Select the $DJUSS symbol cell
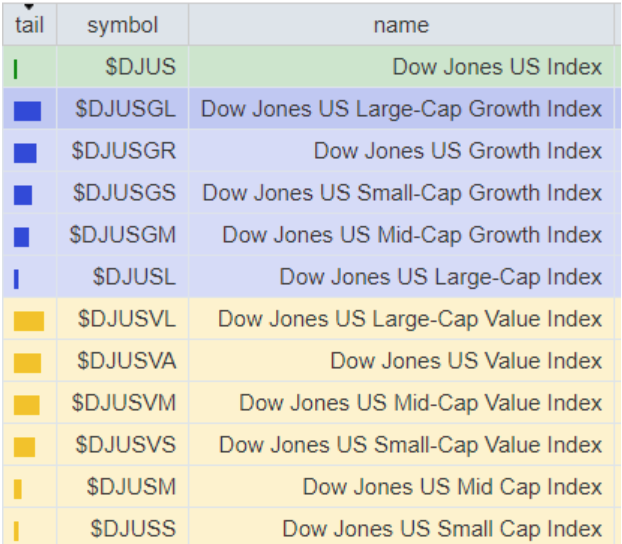This screenshot has width=622, height=544. [133, 529]
